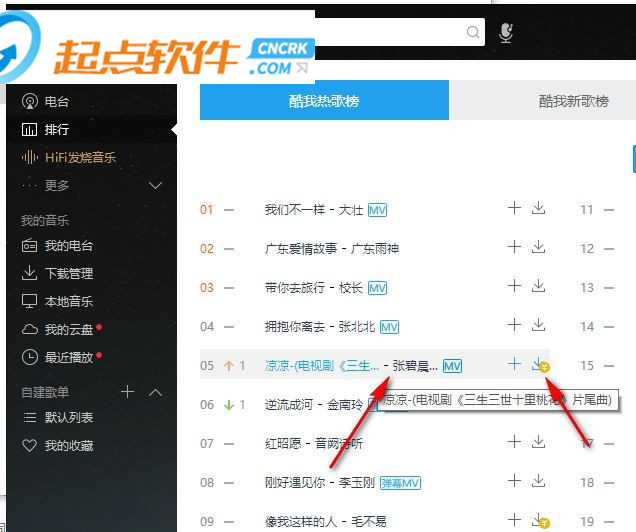Add 我们不一样 to playlist with plus icon
The image size is (636, 532).
click(x=514, y=208)
